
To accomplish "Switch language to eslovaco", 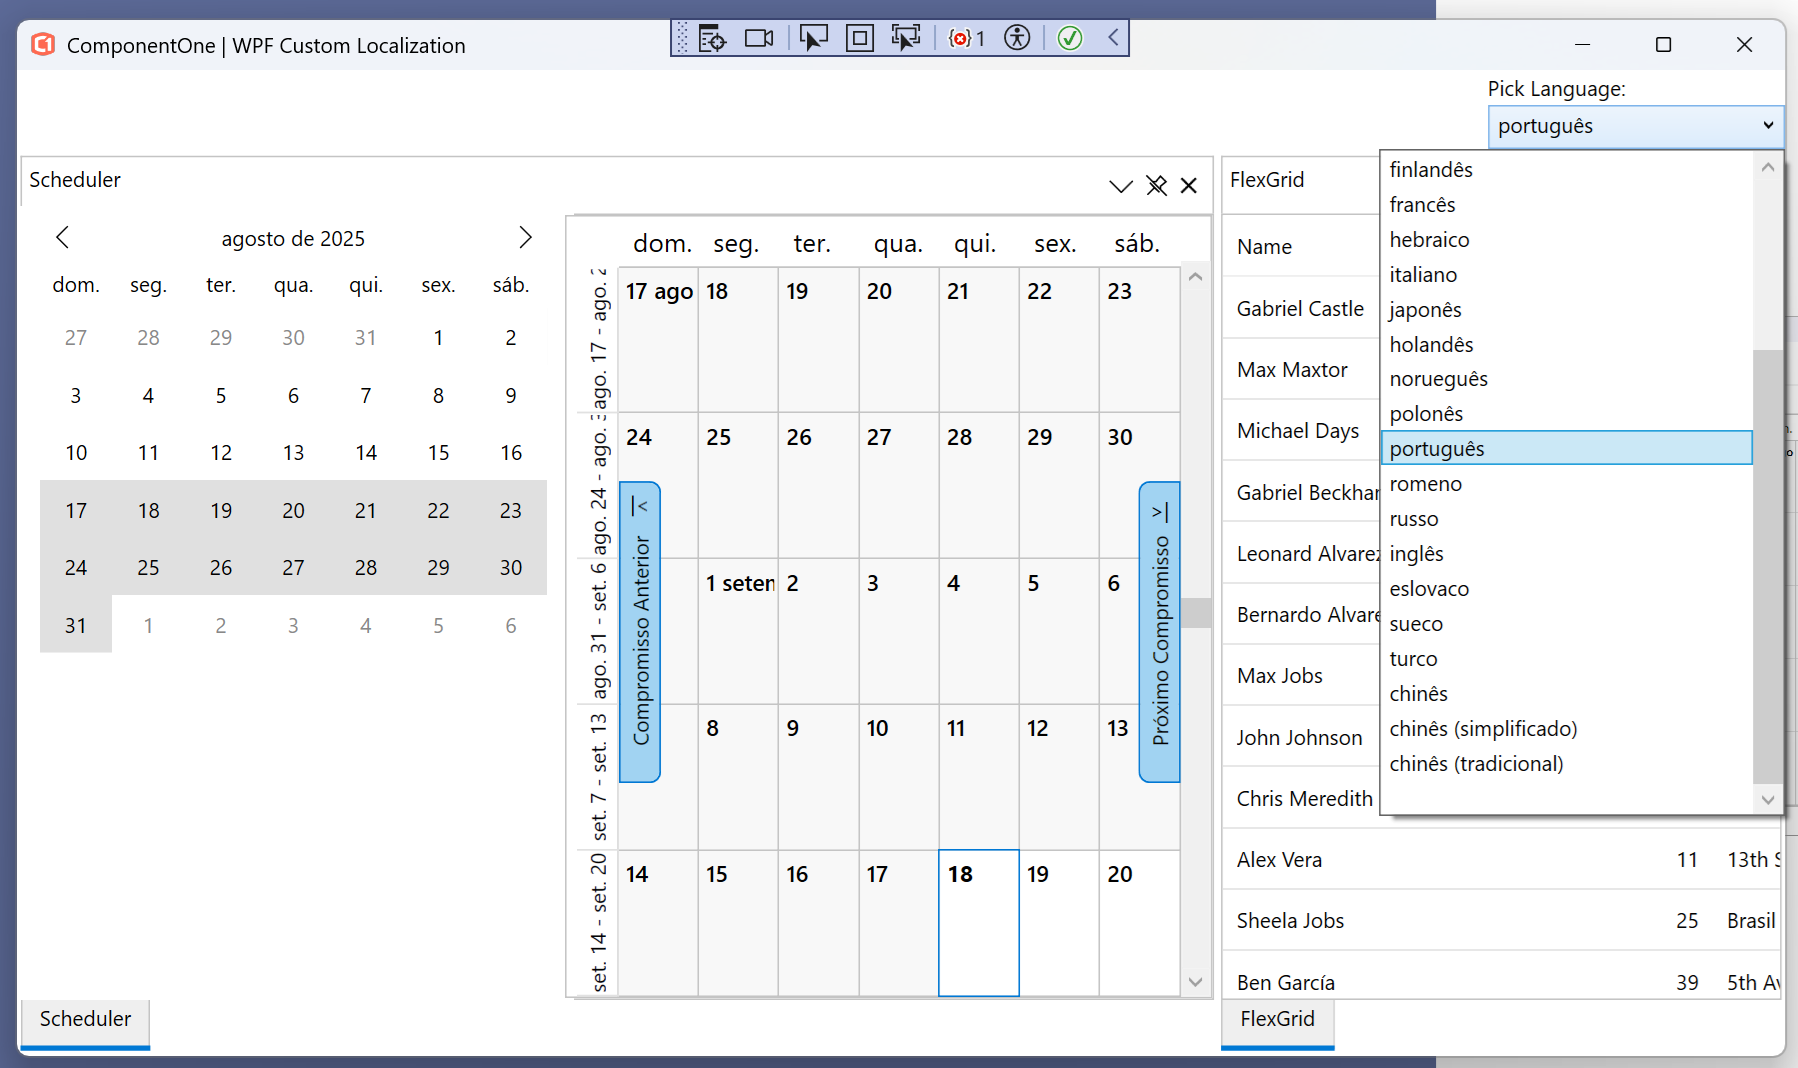I will [1566, 589].
